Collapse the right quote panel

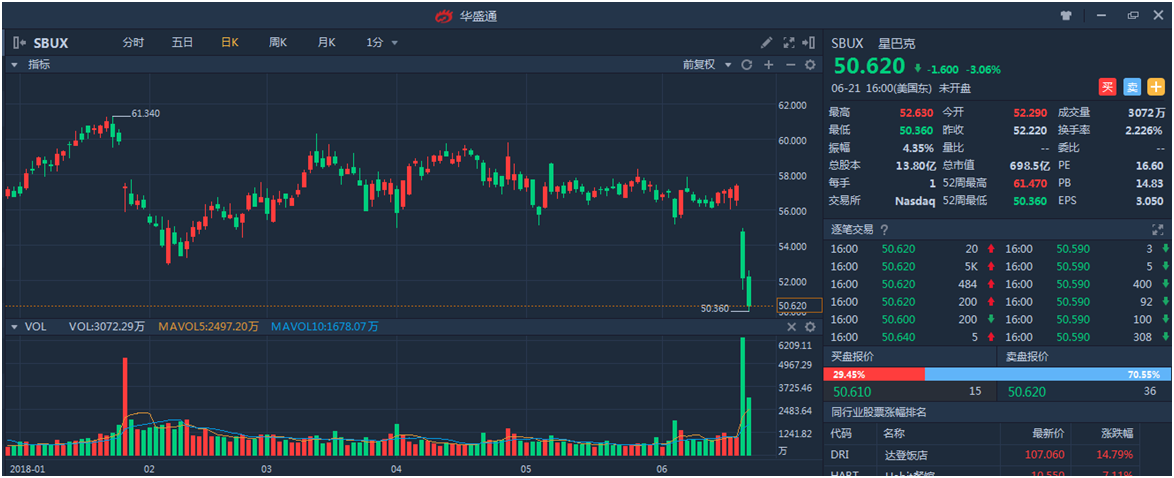(x=809, y=43)
